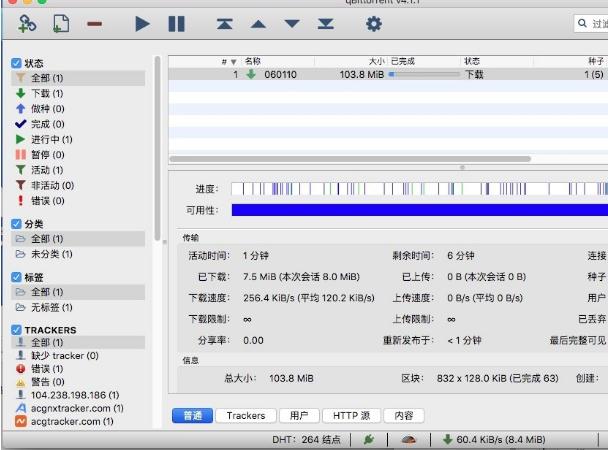This screenshot has height=450, width=608.
Task: Click the add torrent link icon
Action: coord(27,24)
